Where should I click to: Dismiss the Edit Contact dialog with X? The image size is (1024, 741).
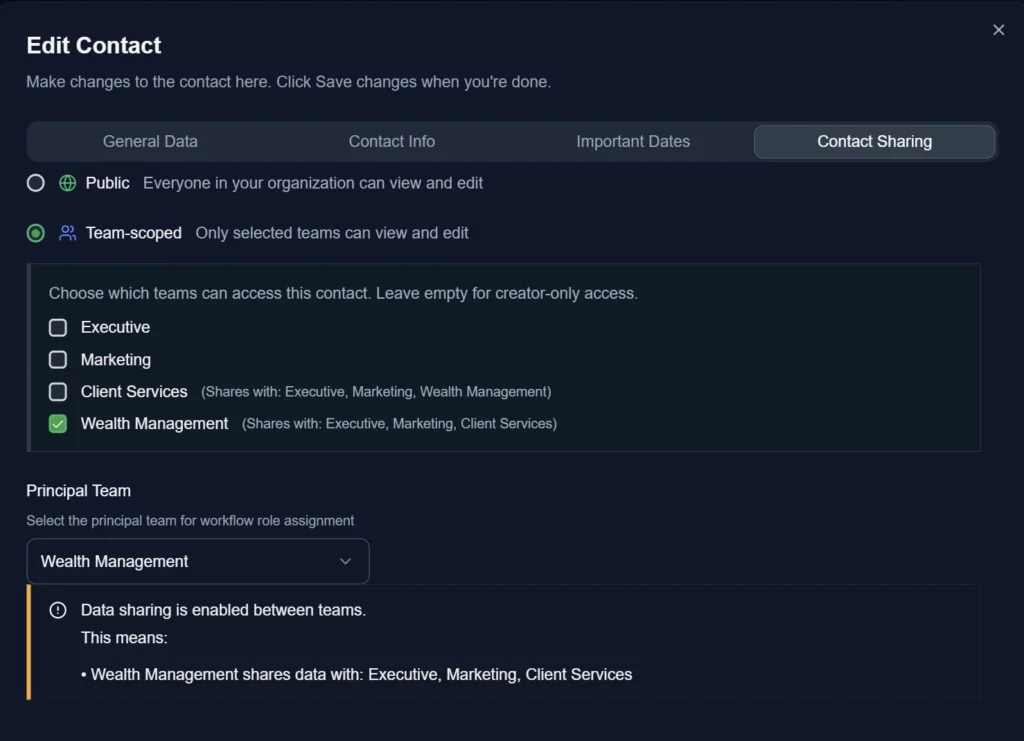coord(998,29)
